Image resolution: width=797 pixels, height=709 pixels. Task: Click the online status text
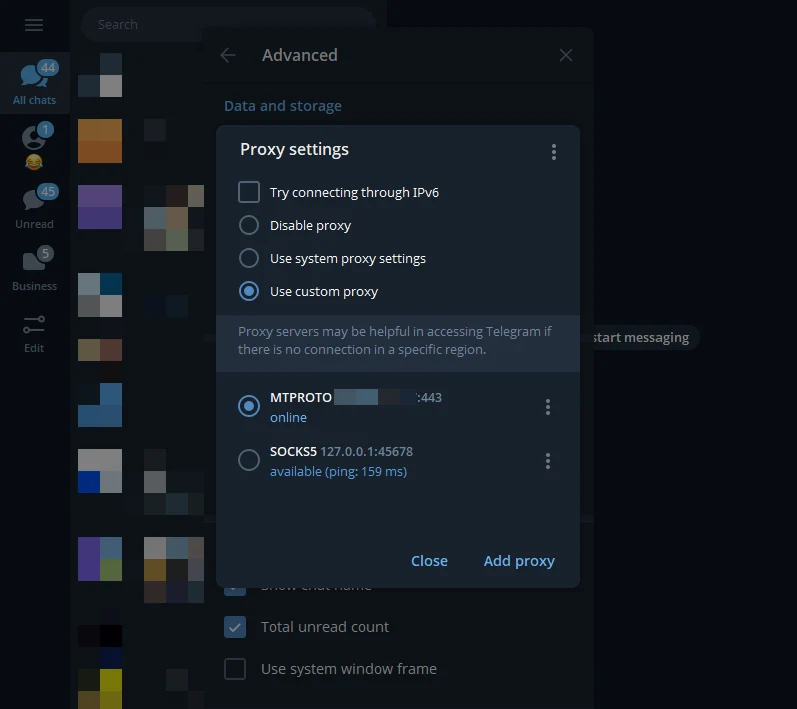pos(288,417)
